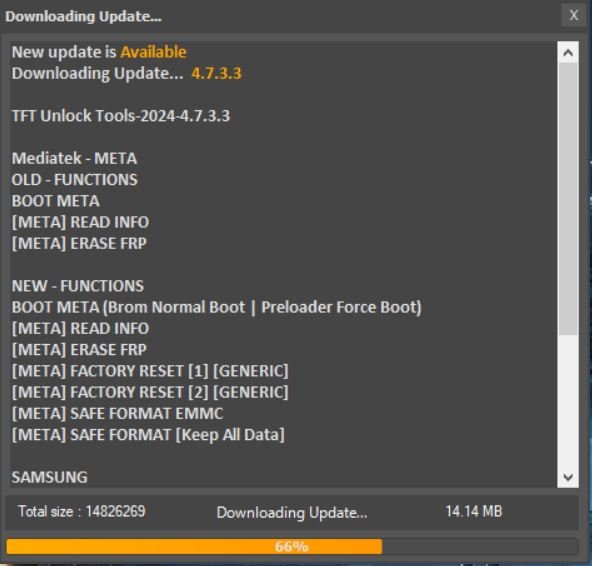Click the 'OLD - FUNCTIONS' line

(74, 179)
